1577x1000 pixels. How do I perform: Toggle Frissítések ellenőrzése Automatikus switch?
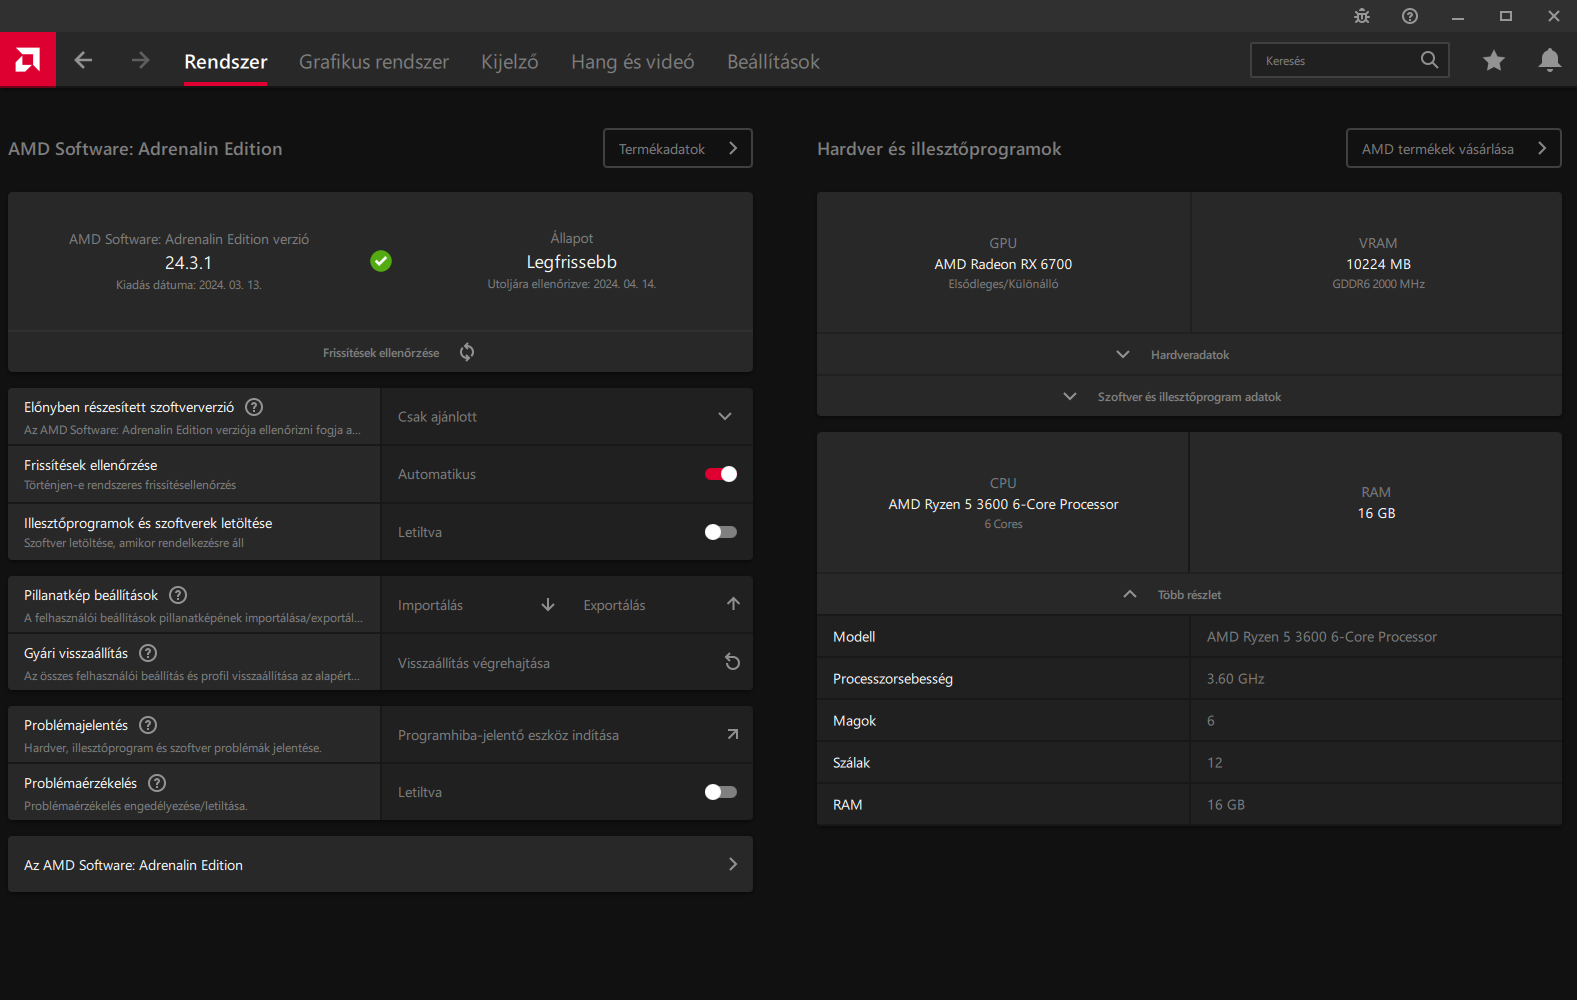(721, 474)
